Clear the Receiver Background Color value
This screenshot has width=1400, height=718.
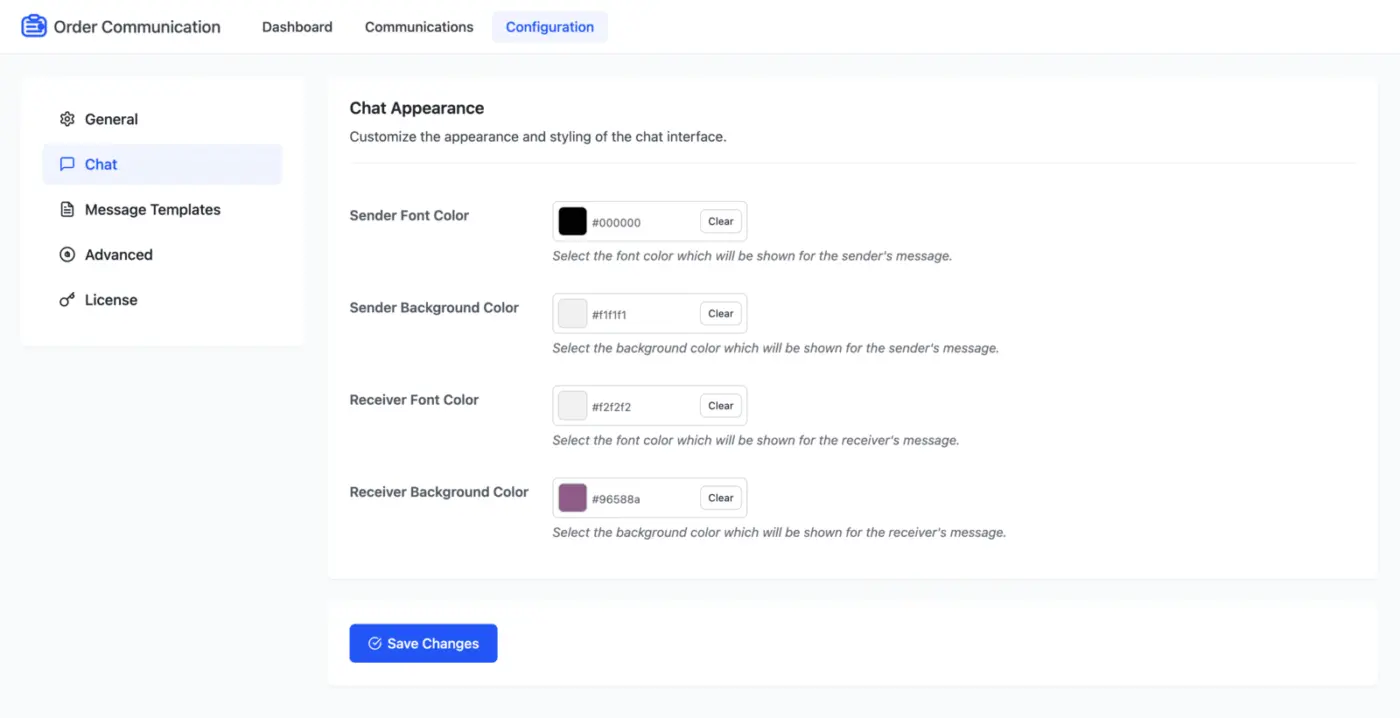720,497
